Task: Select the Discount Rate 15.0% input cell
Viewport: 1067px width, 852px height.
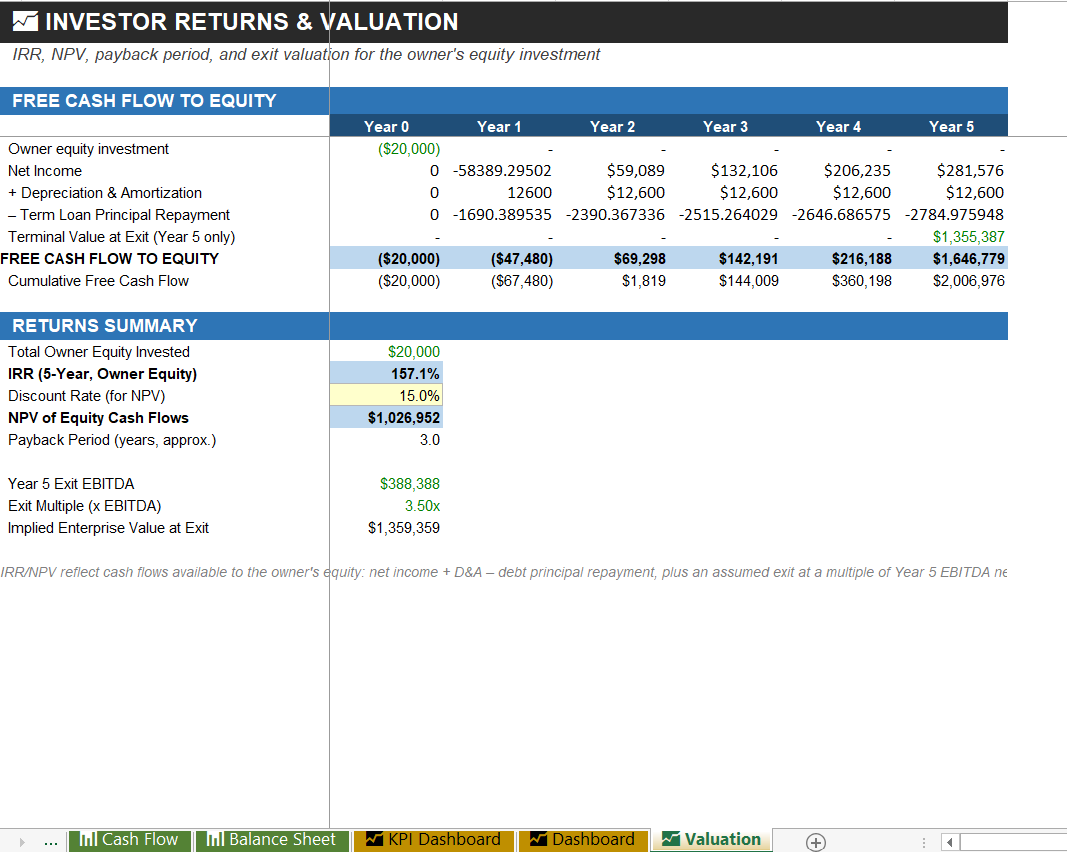Action: pyautogui.click(x=386, y=395)
